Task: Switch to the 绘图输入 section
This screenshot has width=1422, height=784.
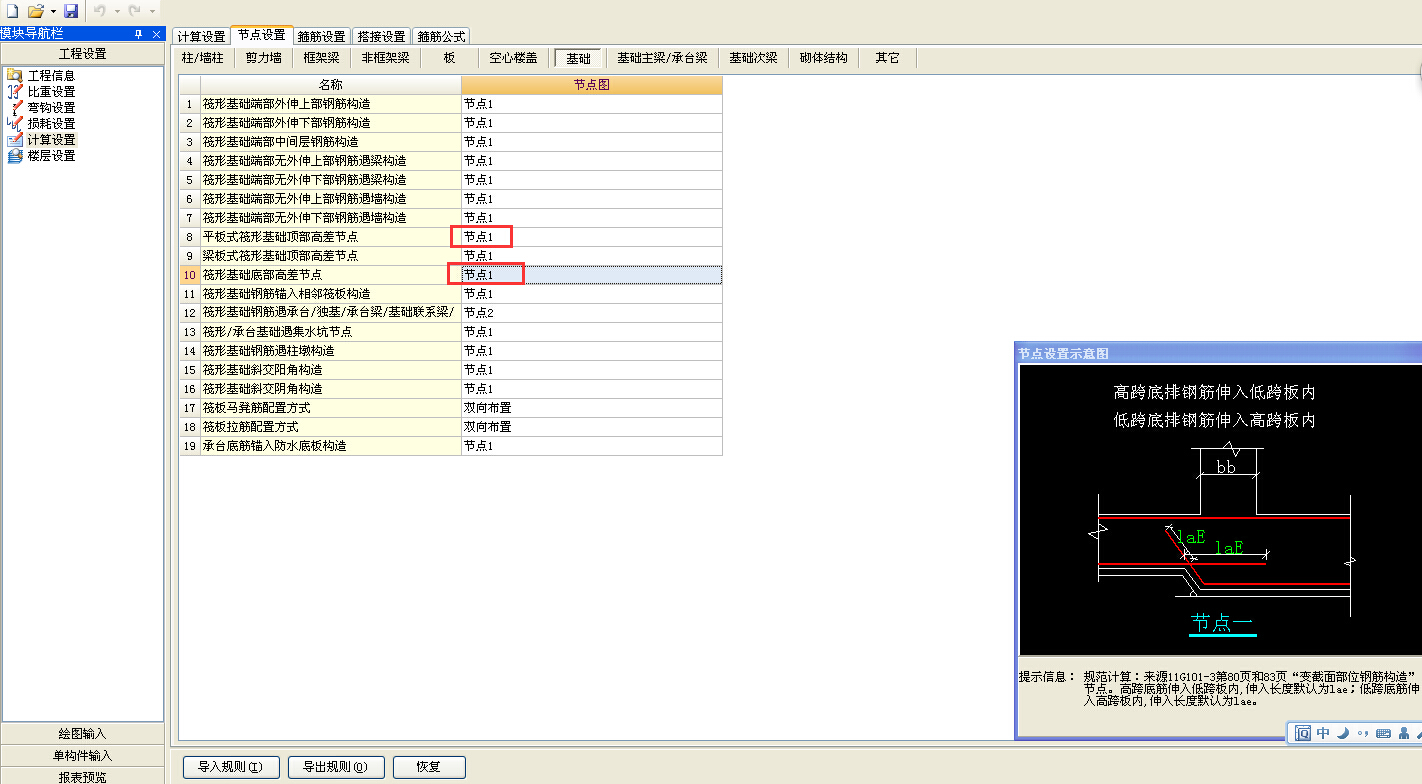Action: click(82, 733)
